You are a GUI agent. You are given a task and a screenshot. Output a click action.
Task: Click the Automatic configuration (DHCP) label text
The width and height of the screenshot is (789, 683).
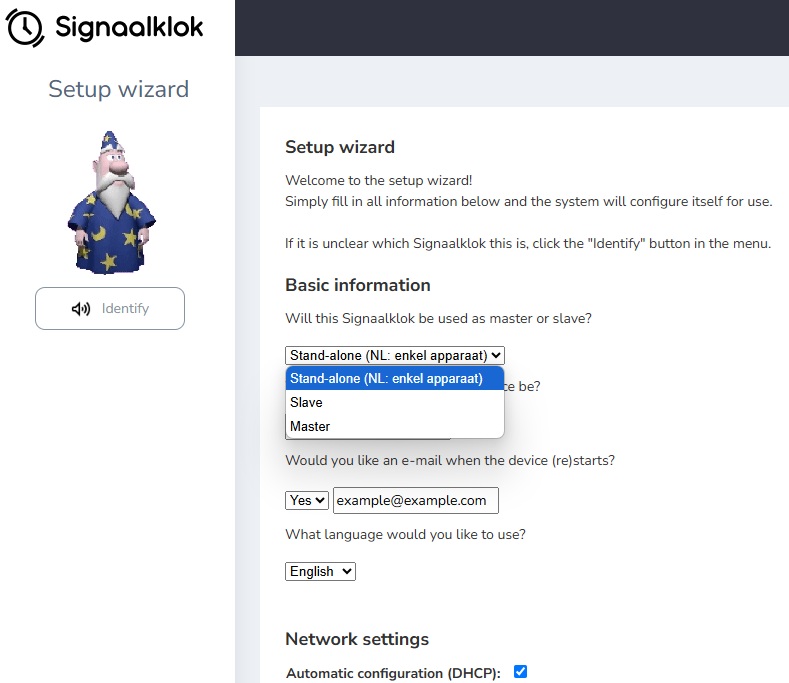[393, 673]
